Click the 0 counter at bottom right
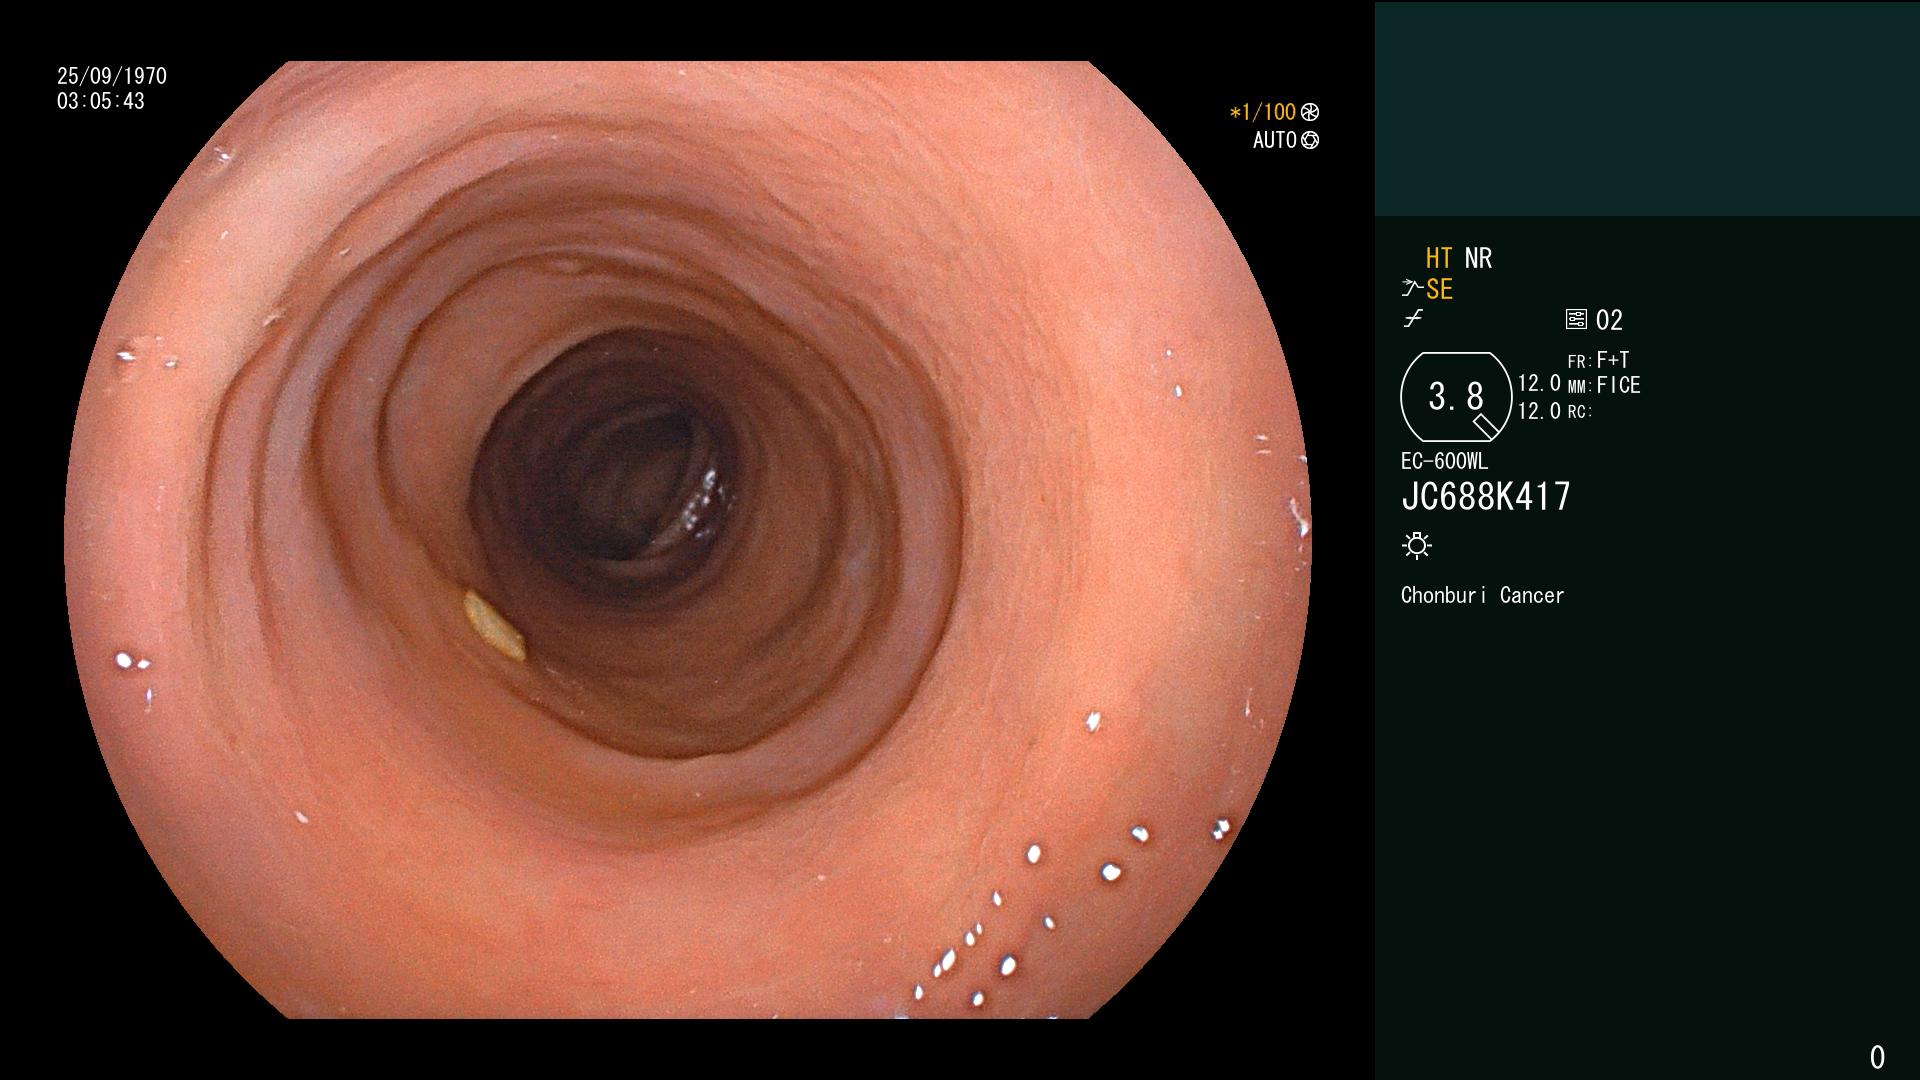Viewport: 1920px width, 1080px height. (x=1877, y=1057)
